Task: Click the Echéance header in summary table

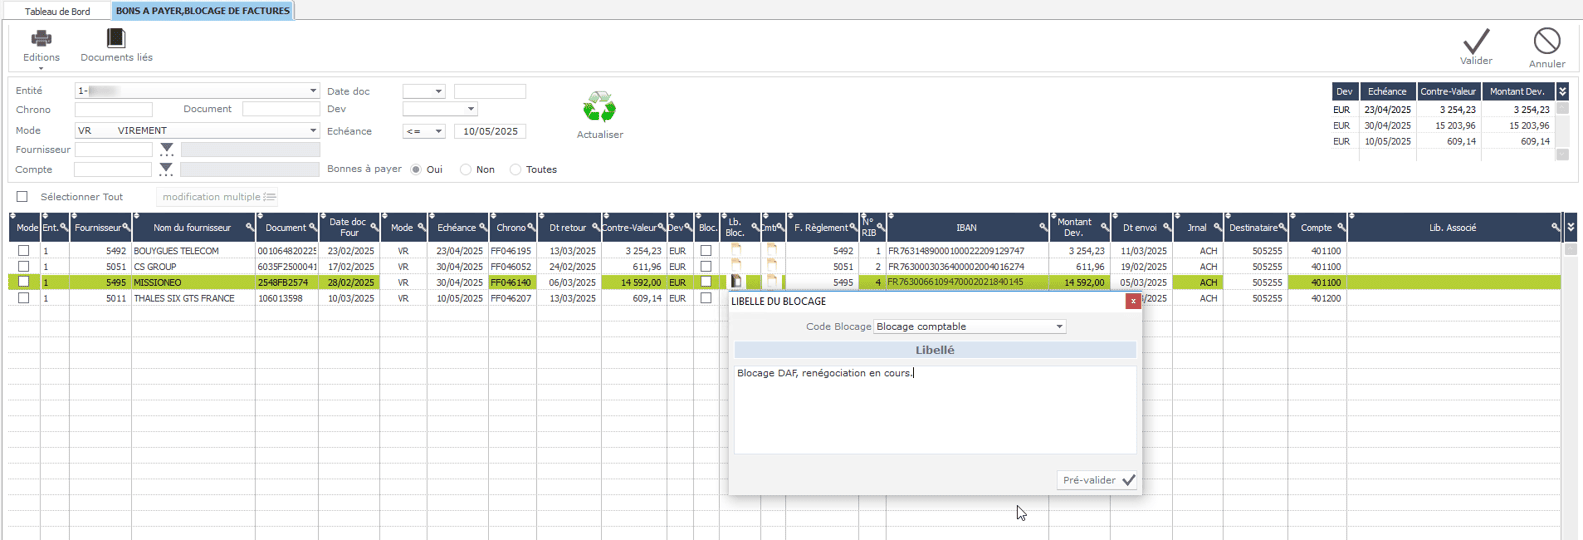Action: click(1387, 92)
